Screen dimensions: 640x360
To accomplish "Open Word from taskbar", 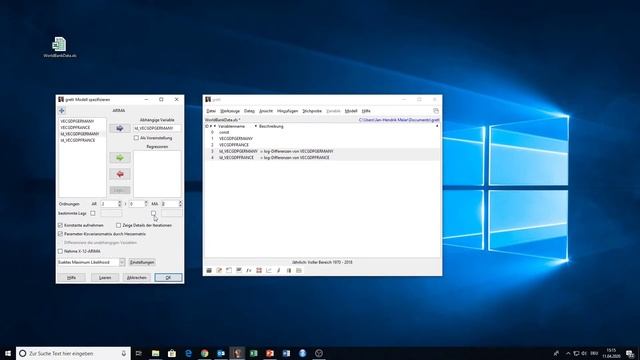I will coord(286,353).
